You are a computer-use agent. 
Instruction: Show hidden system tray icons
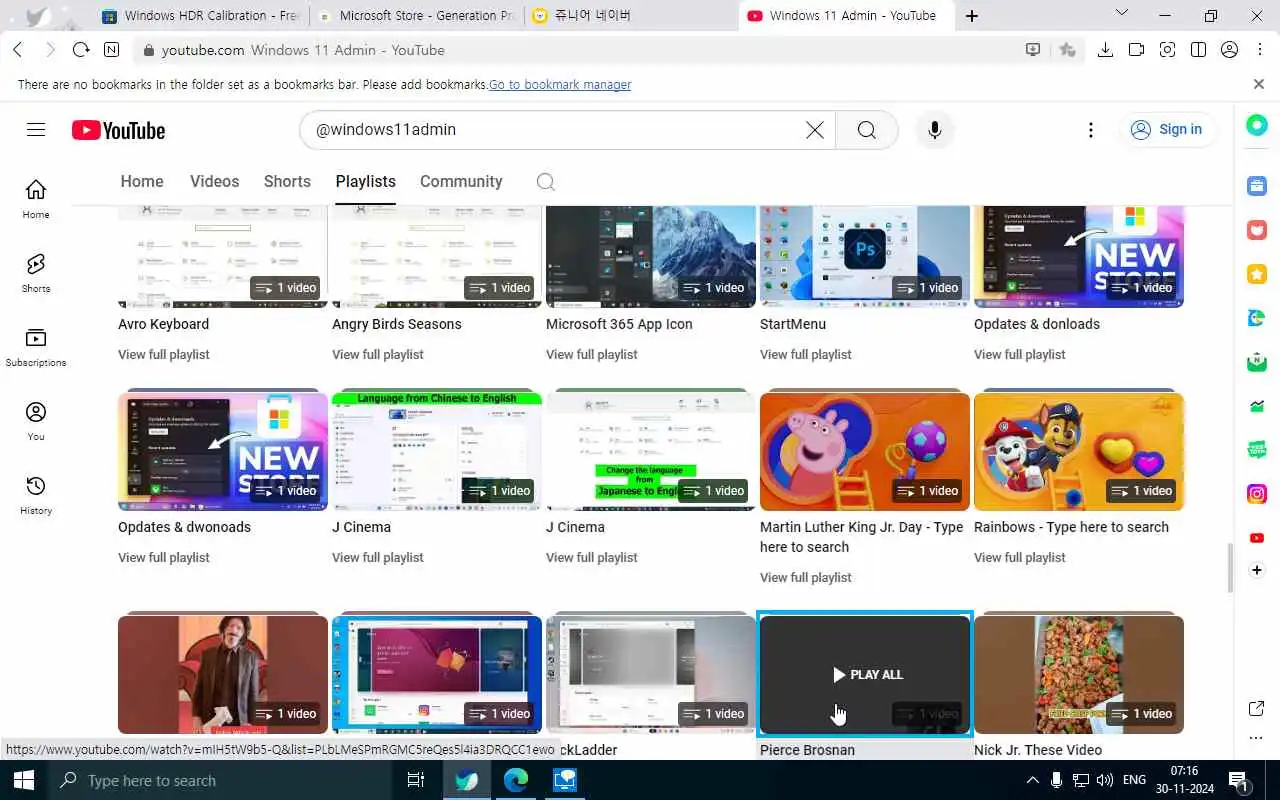(x=1032, y=780)
